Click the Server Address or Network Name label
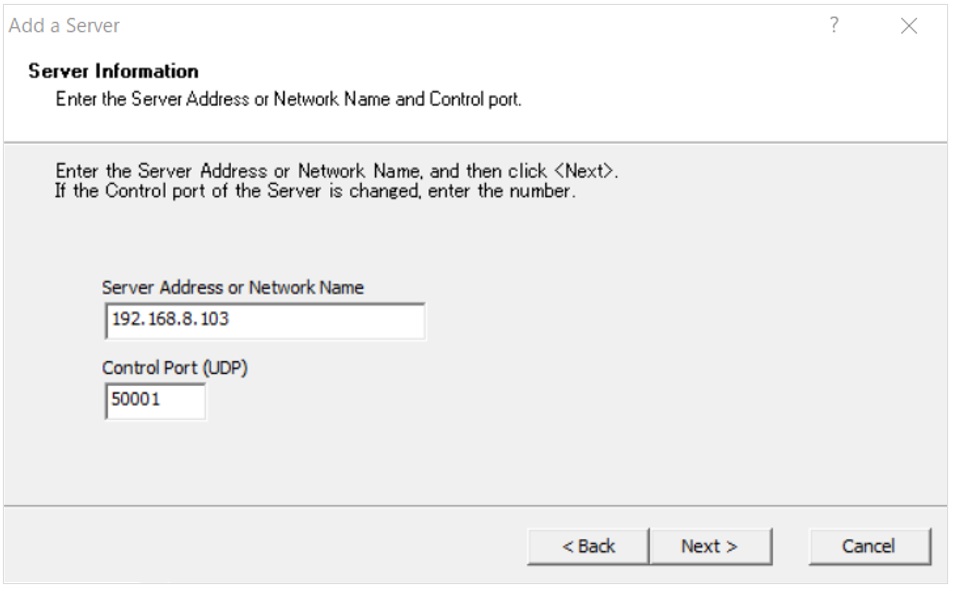This screenshot has width=954, height=591. [232, 287]
